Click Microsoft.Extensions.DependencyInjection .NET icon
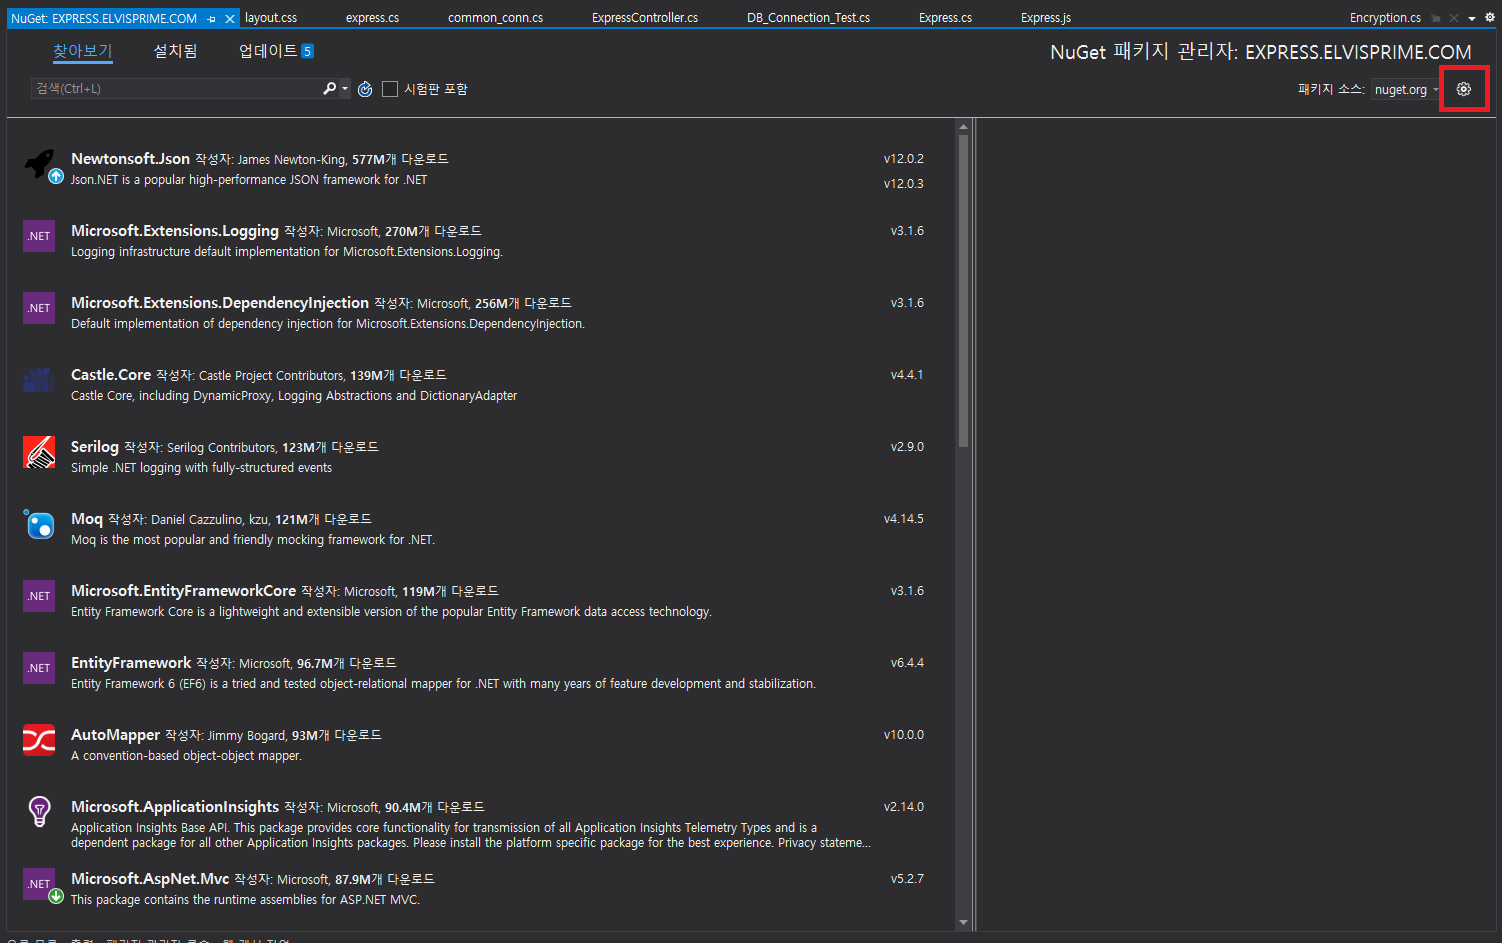The height and width of the screenshot is (943, 1502). click(39, 308)
